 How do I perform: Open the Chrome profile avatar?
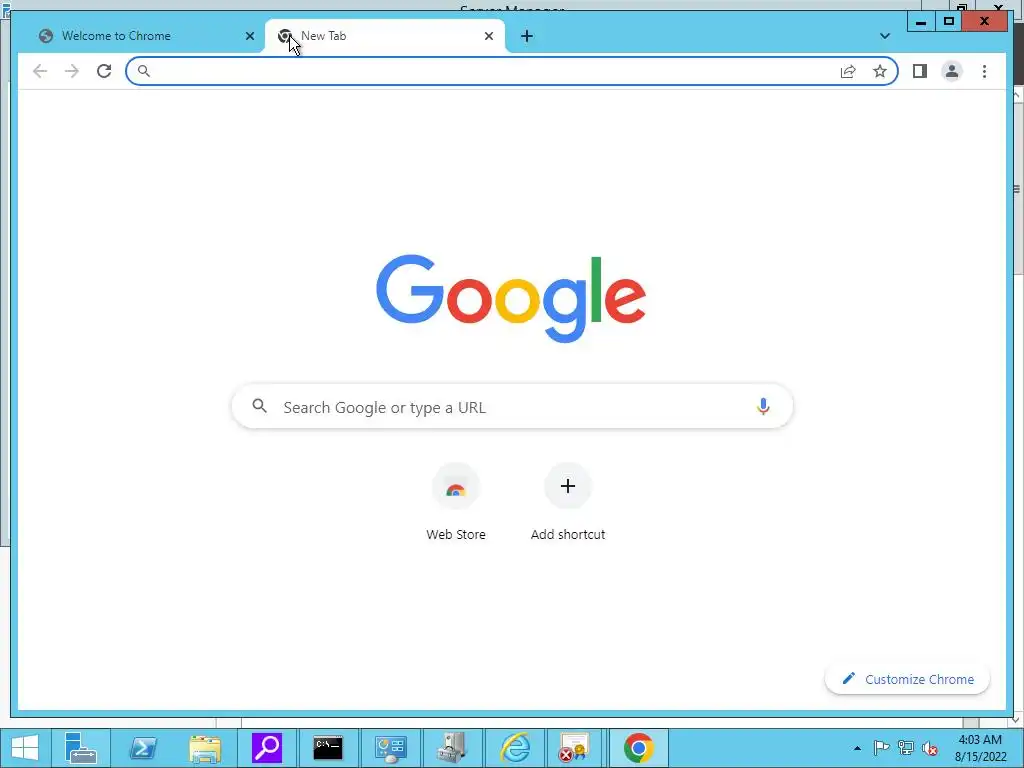click(x=952, y=71)
